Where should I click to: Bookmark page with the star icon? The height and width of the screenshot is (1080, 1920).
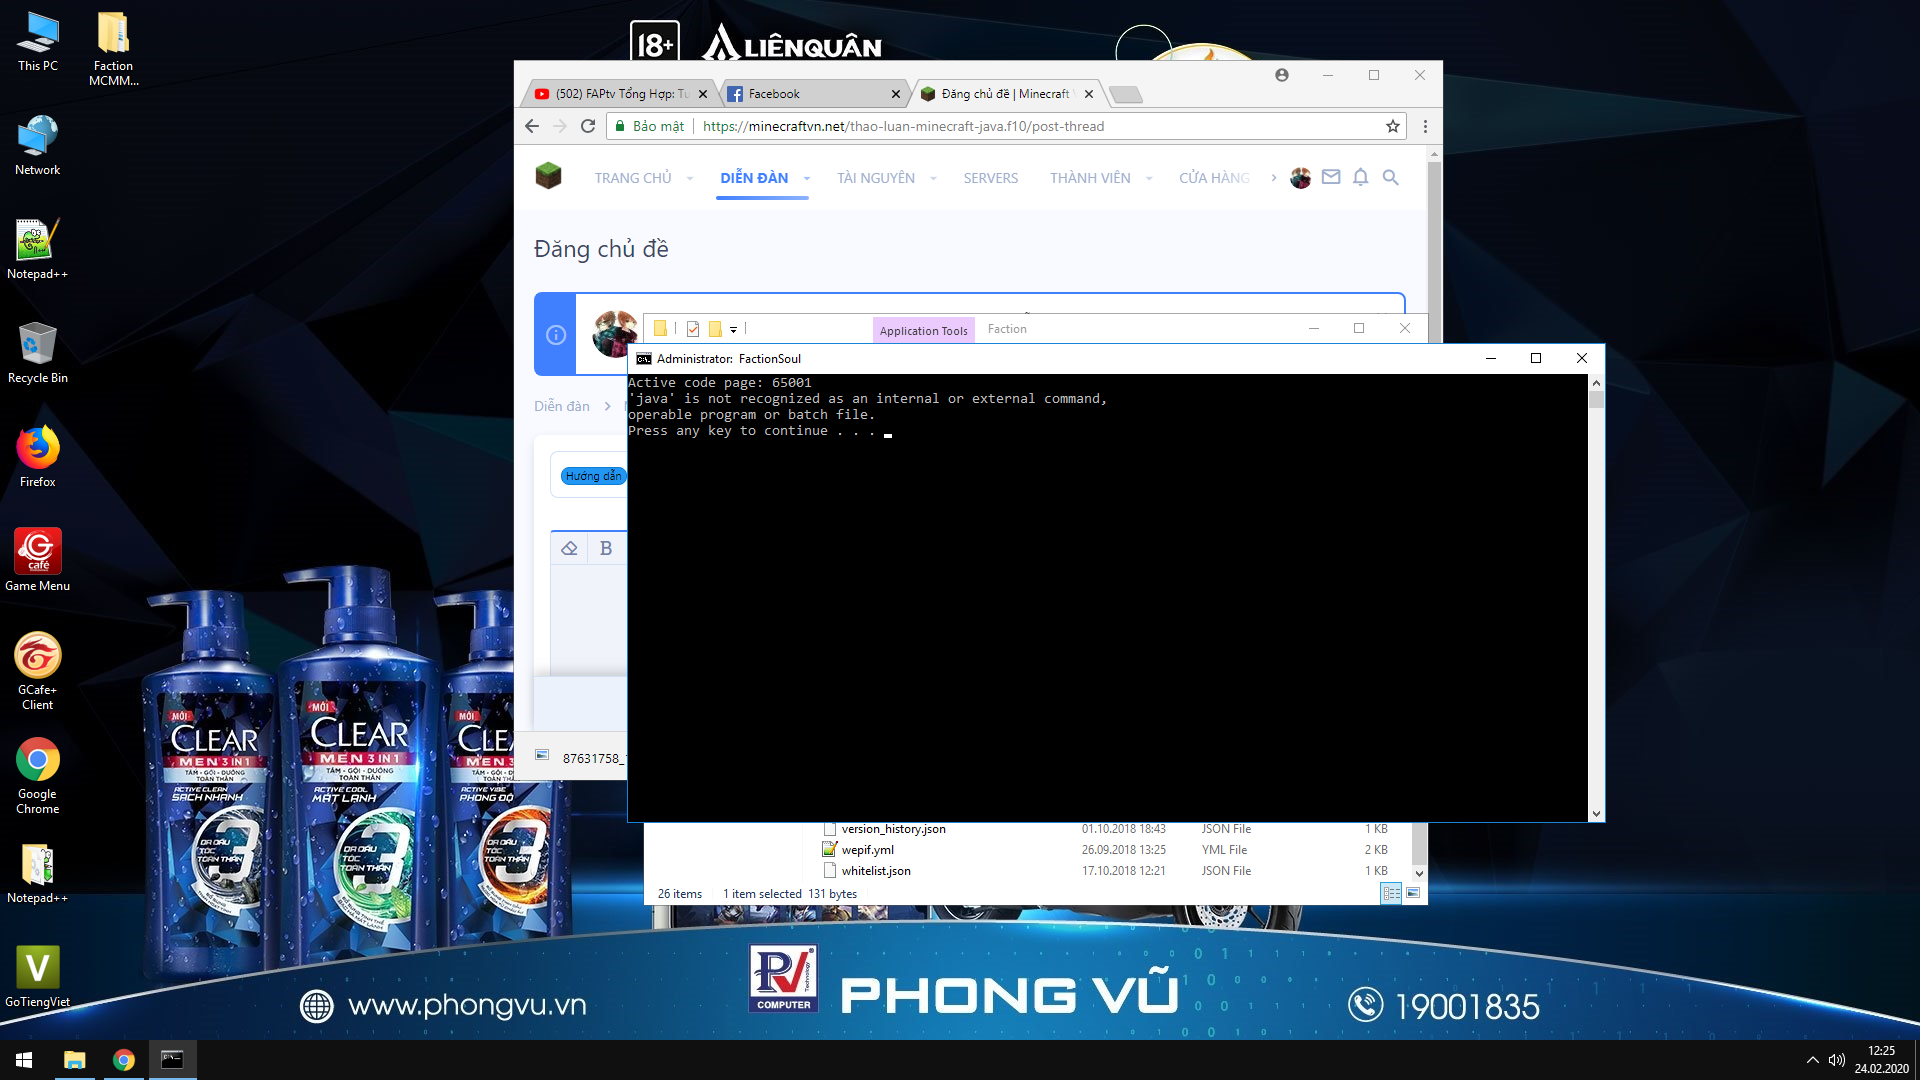1392,126
